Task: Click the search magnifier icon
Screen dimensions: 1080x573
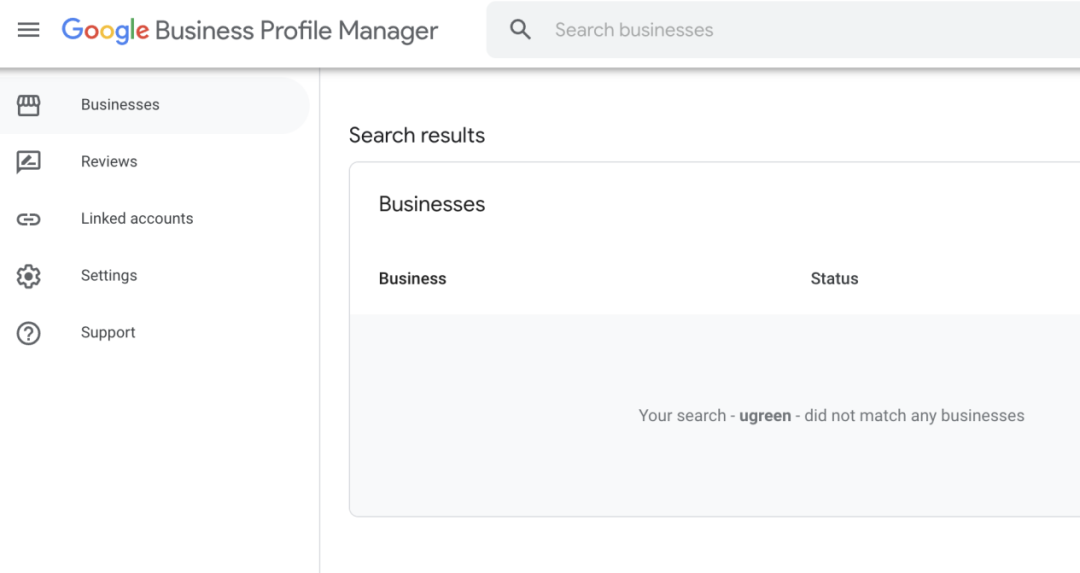Action: point(520,30)
